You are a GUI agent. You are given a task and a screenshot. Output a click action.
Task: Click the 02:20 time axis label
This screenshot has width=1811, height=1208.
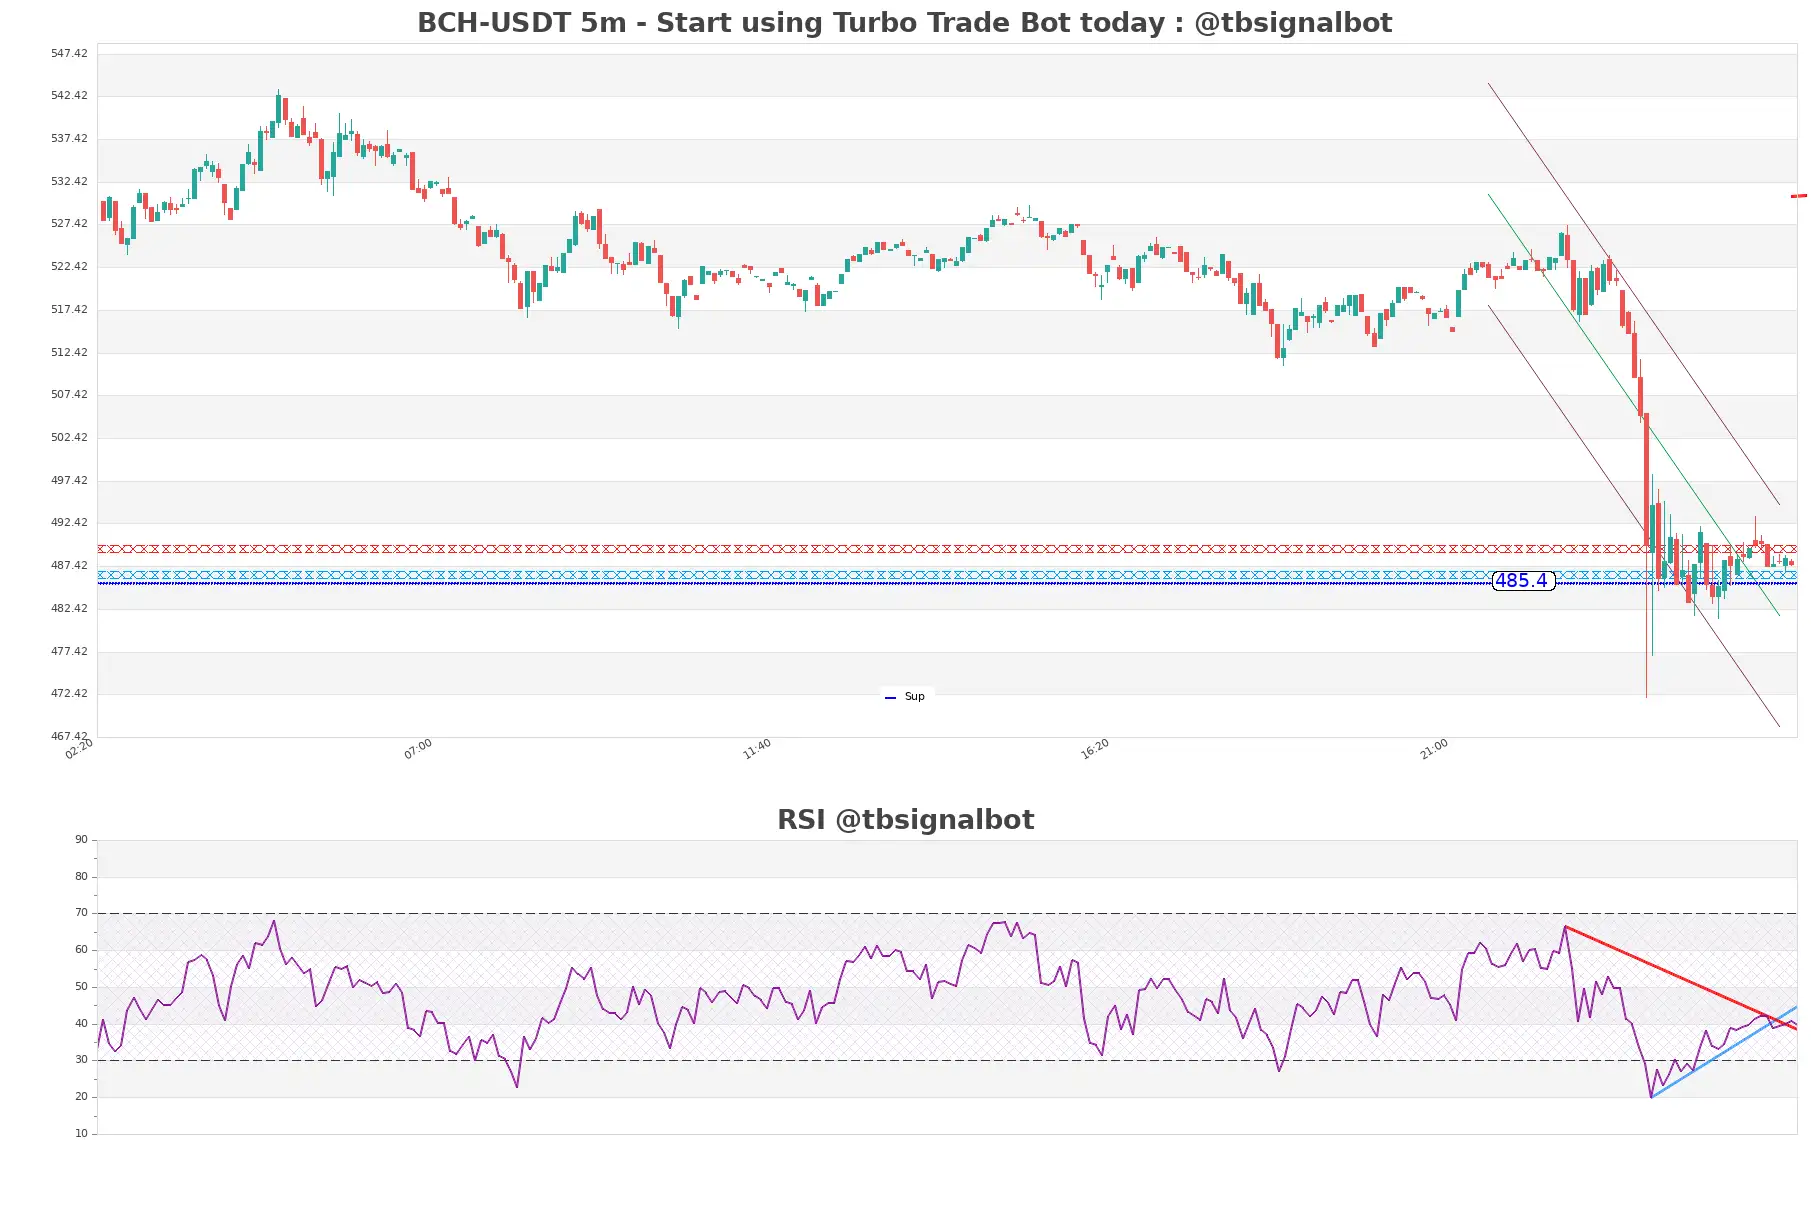pos(79,749)
